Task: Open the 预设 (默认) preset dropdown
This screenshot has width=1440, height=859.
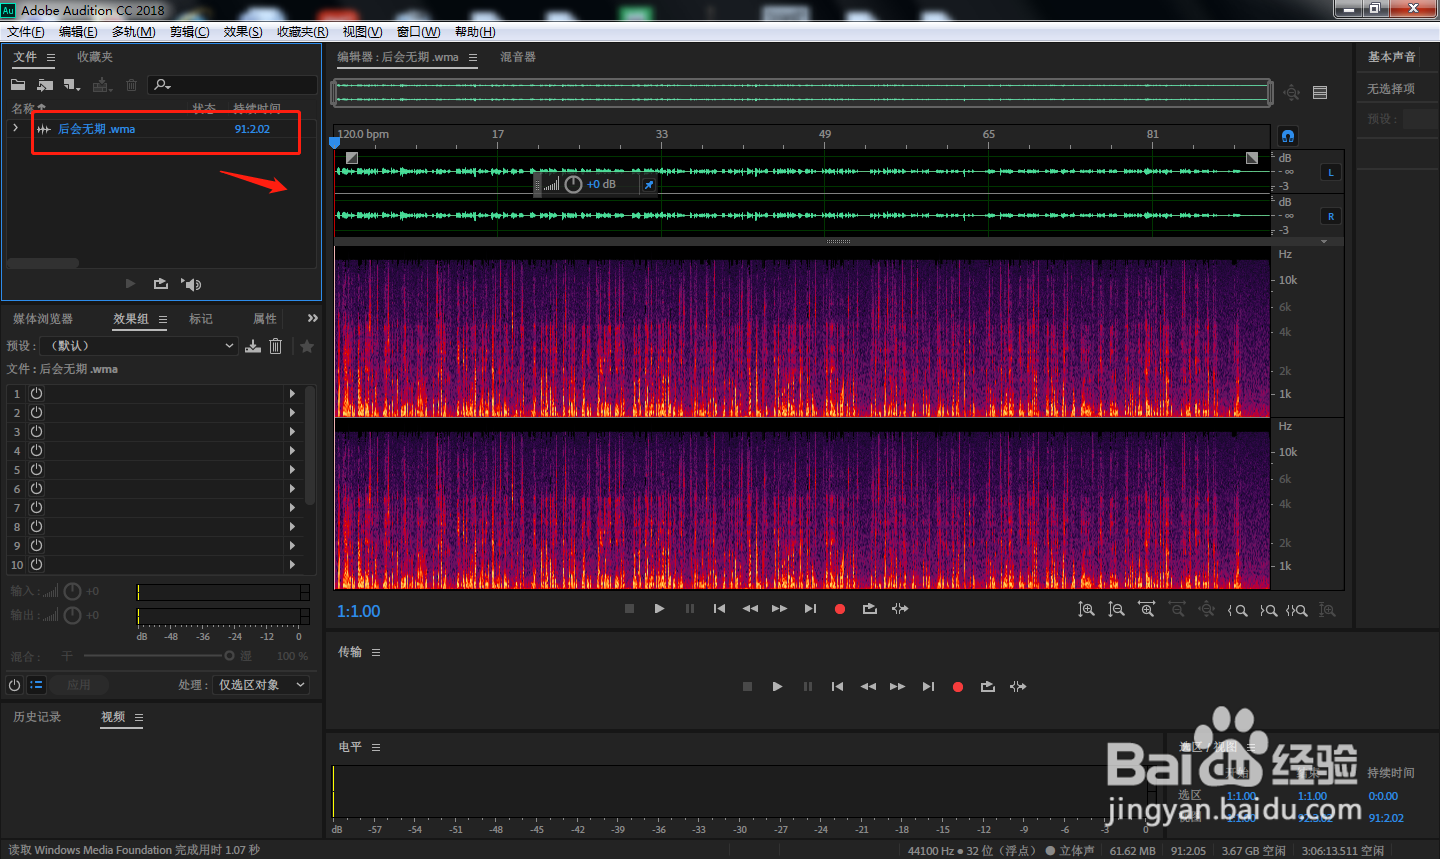Action: click(x=141, y=346)
